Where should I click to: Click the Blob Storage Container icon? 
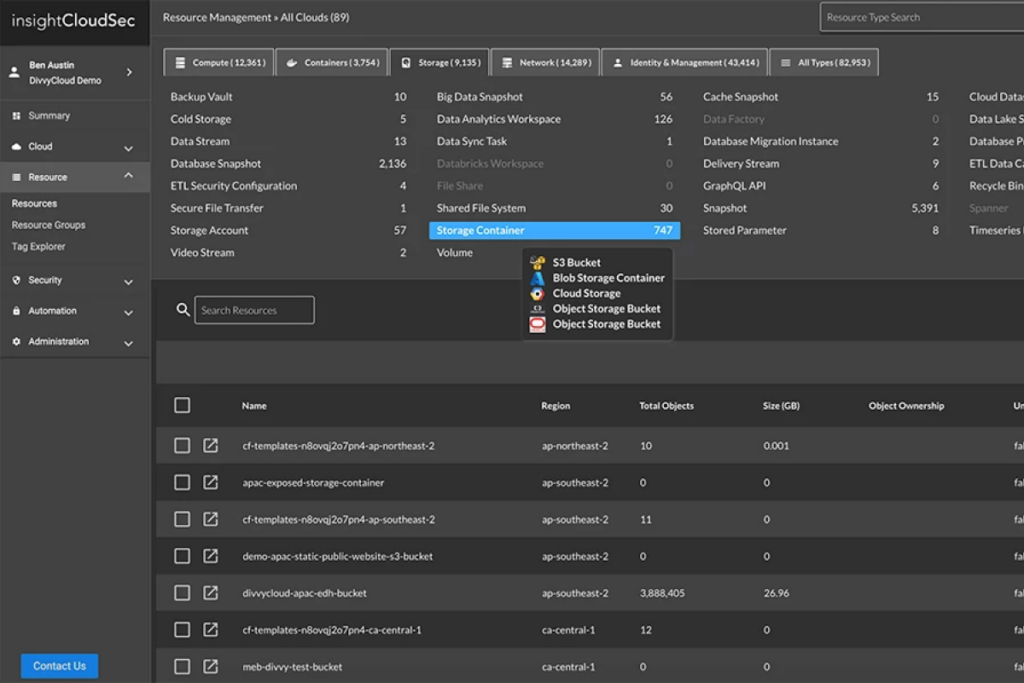pos(538,277)
